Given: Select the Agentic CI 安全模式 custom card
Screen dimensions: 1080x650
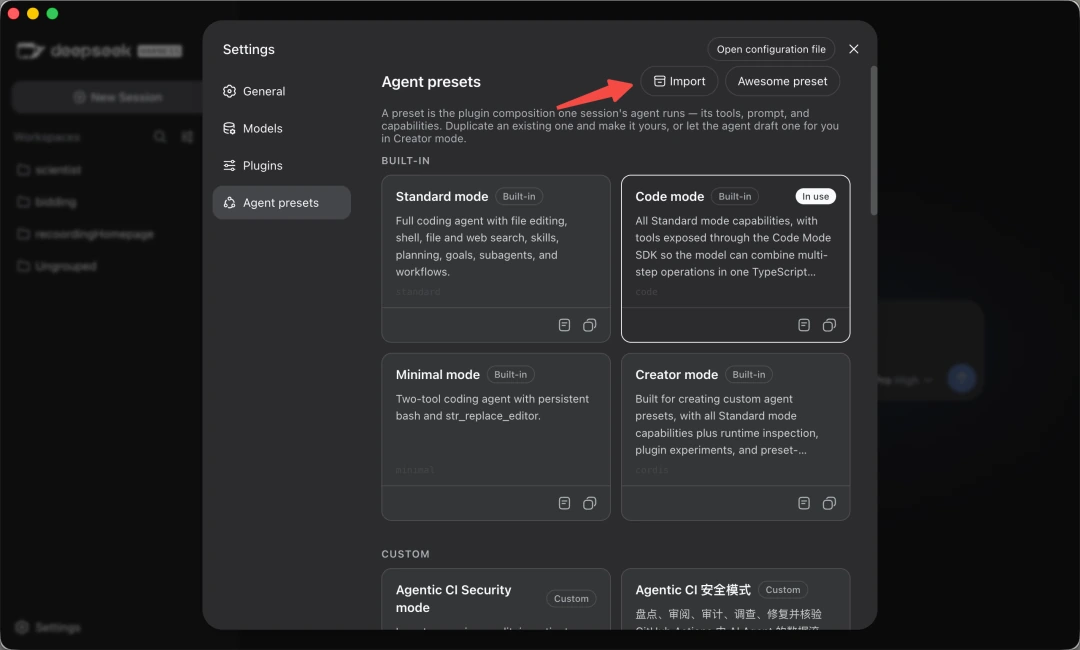Looking at the screenshot, I should pyautogui.click(x=736, y=599).
